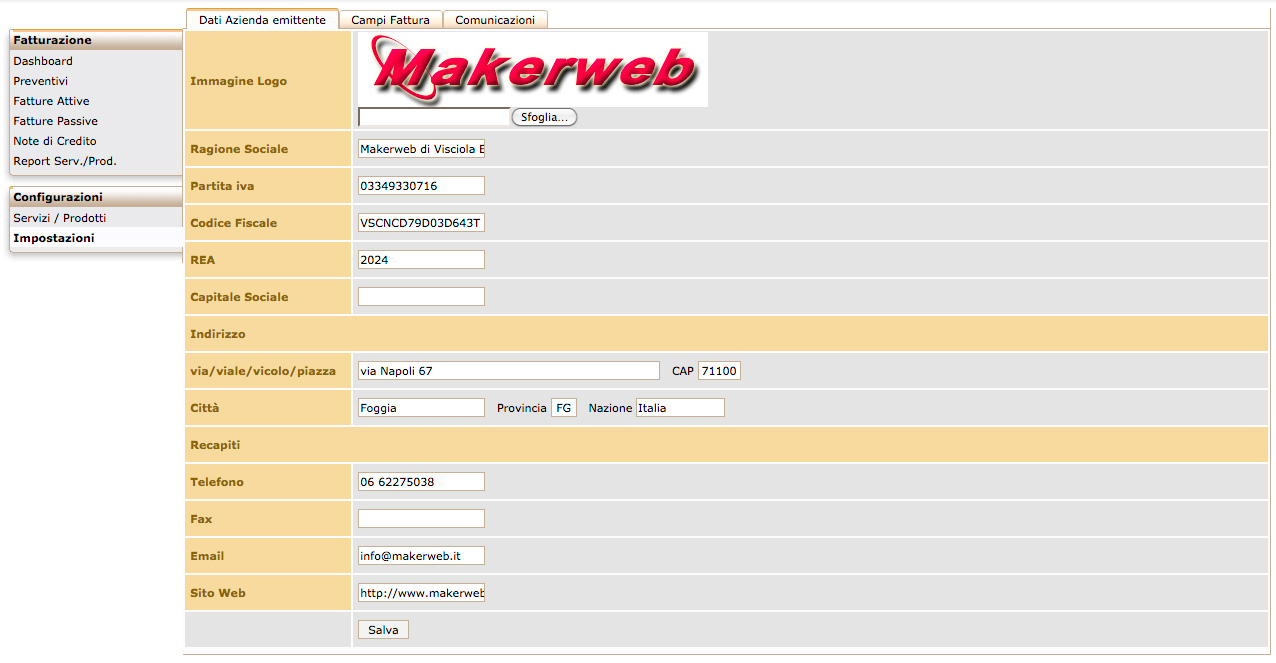Click the Partita iva label
Image resolution: width=1276 pixels, height=663 pixels.
click(x=222, y=186)
